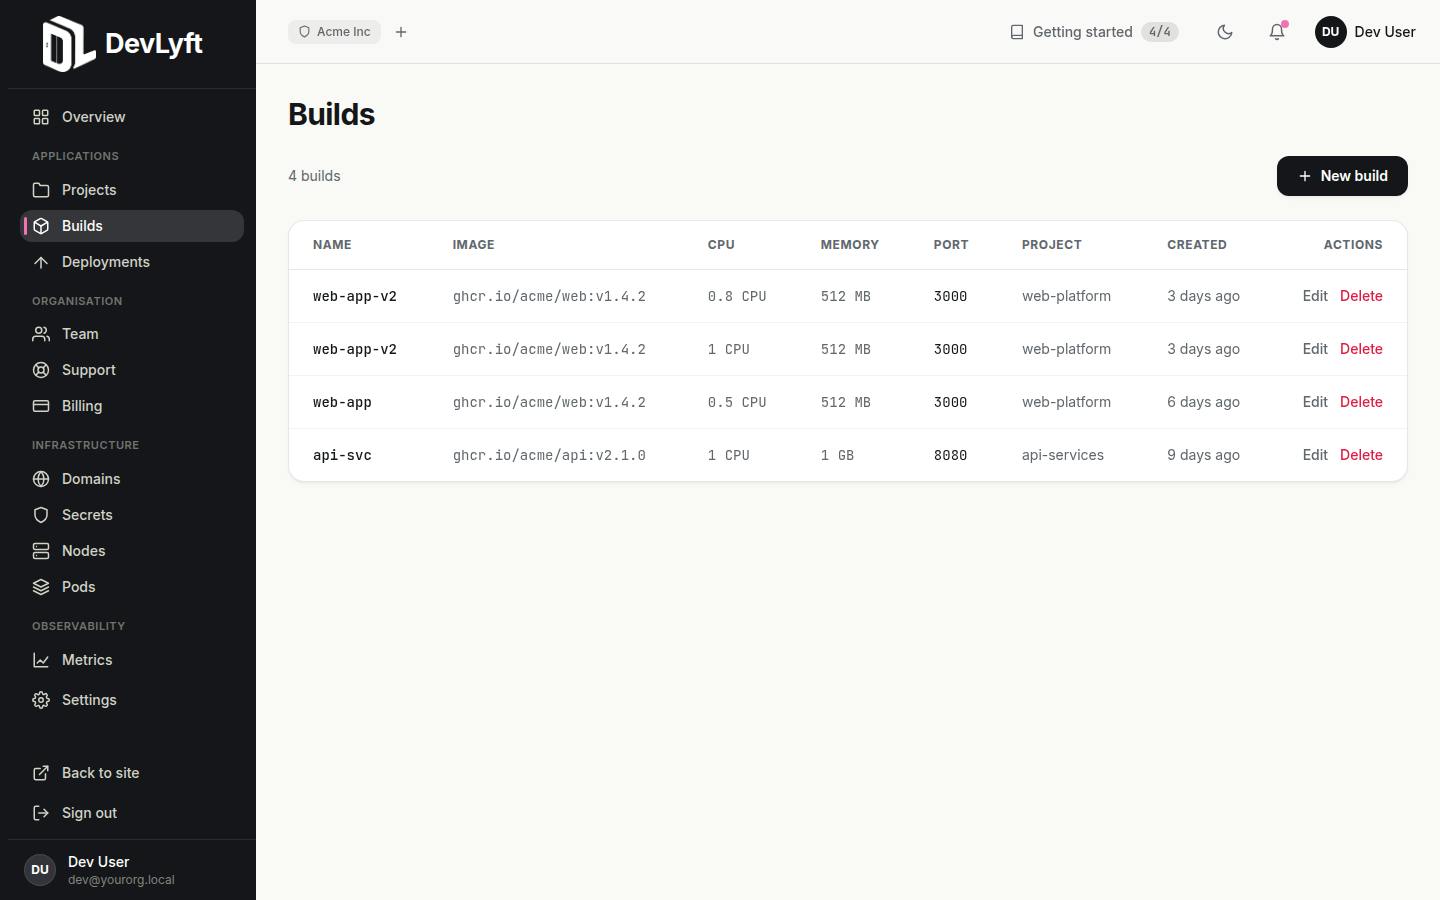Screen dimensions: 1440x900
Task: Open the Getting started checklist
Action: click(x=1094, y=32)
